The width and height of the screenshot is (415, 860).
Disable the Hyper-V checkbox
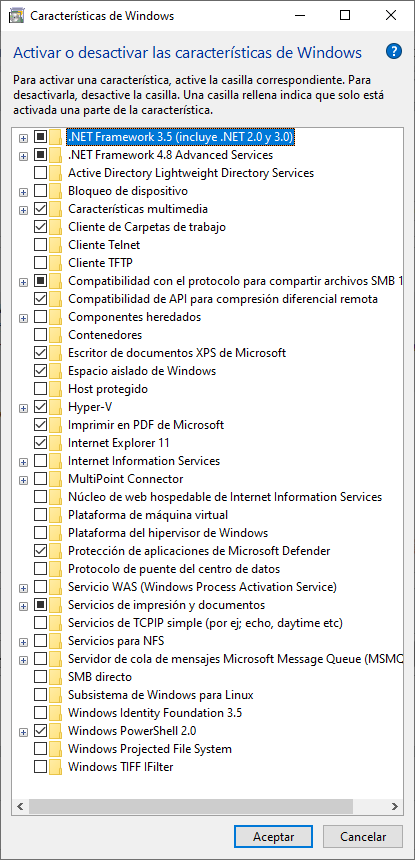41,407
